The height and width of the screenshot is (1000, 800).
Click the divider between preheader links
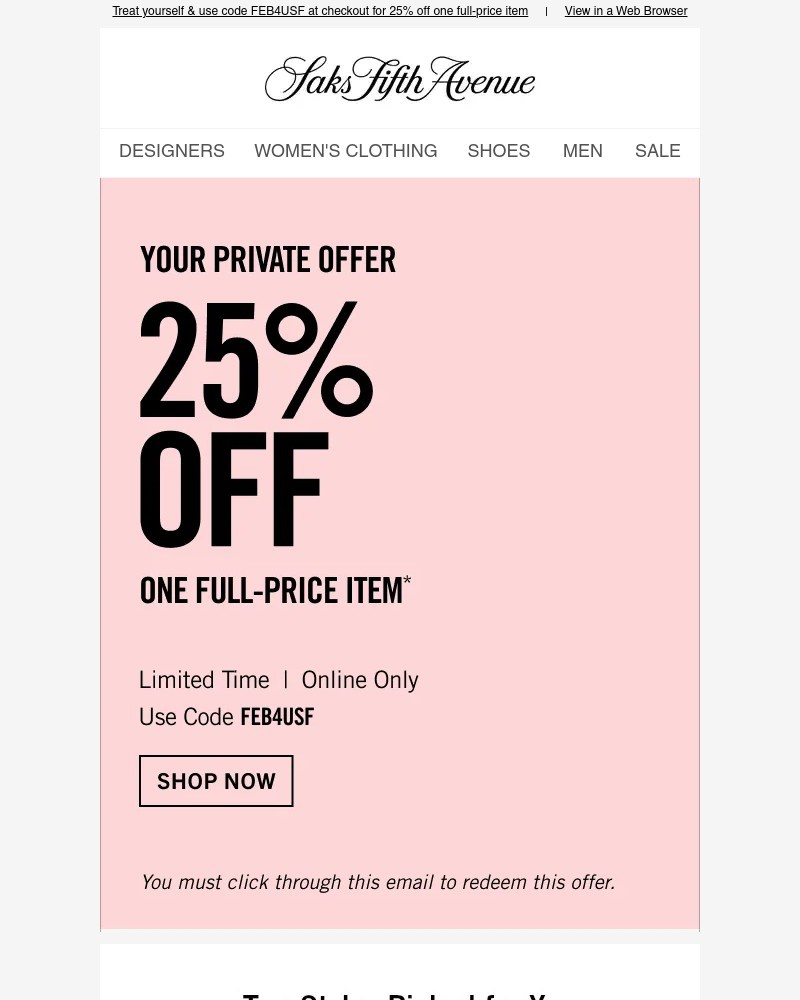[x=546, y=11]
